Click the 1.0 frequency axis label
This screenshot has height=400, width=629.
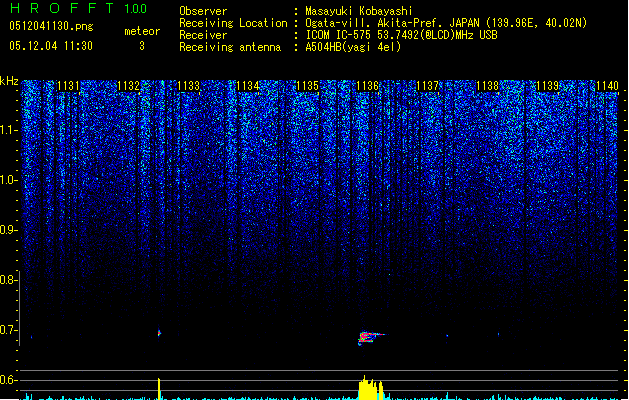(x=8, y=181)
